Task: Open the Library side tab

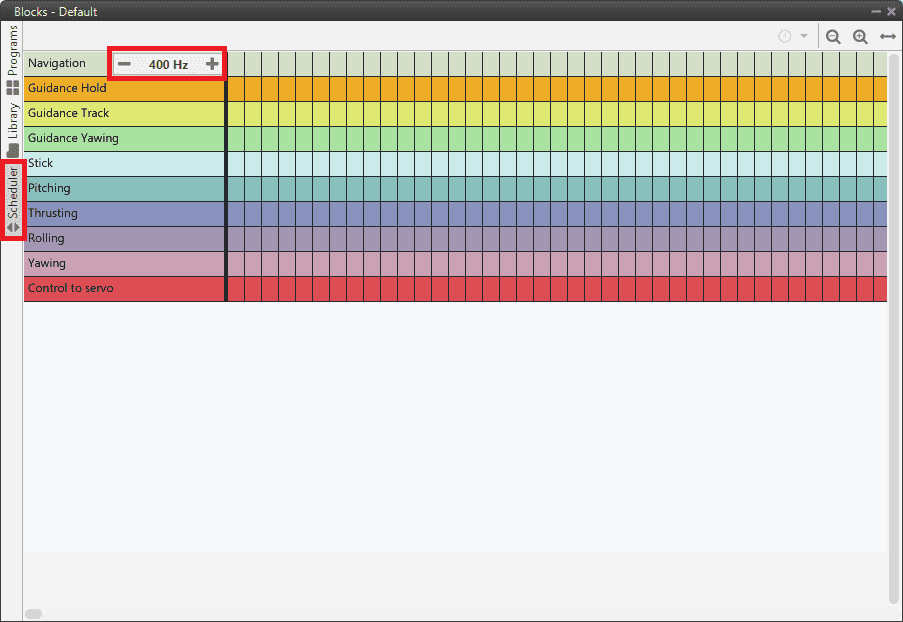Action: (x=12, y=130)
